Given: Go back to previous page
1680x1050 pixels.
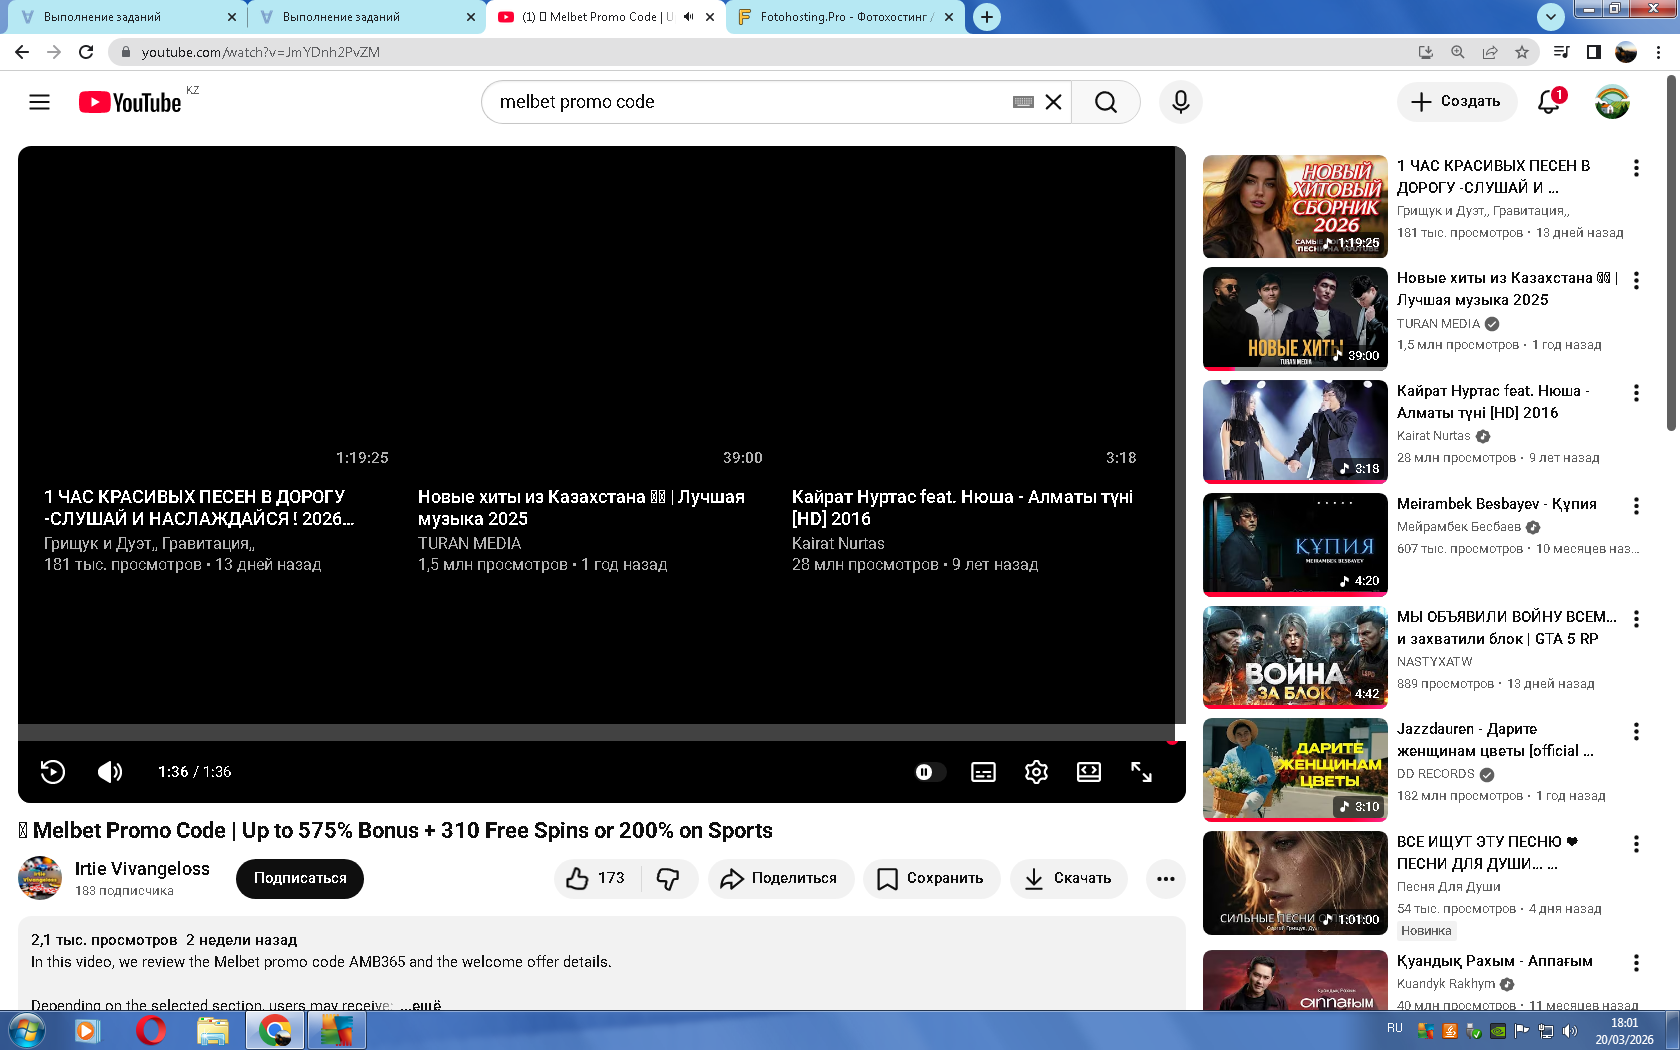Looking at the screenshot, I should [x=22, y=52].
